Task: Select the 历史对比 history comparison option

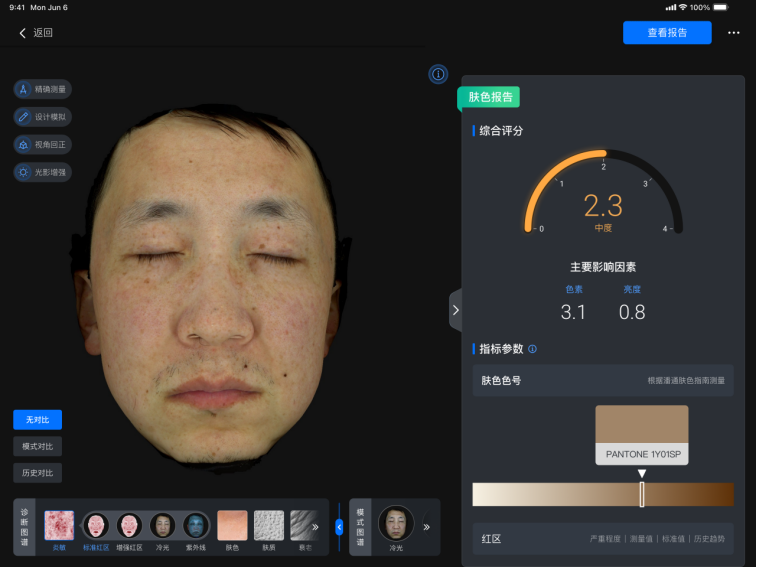Action: point(38,473)
